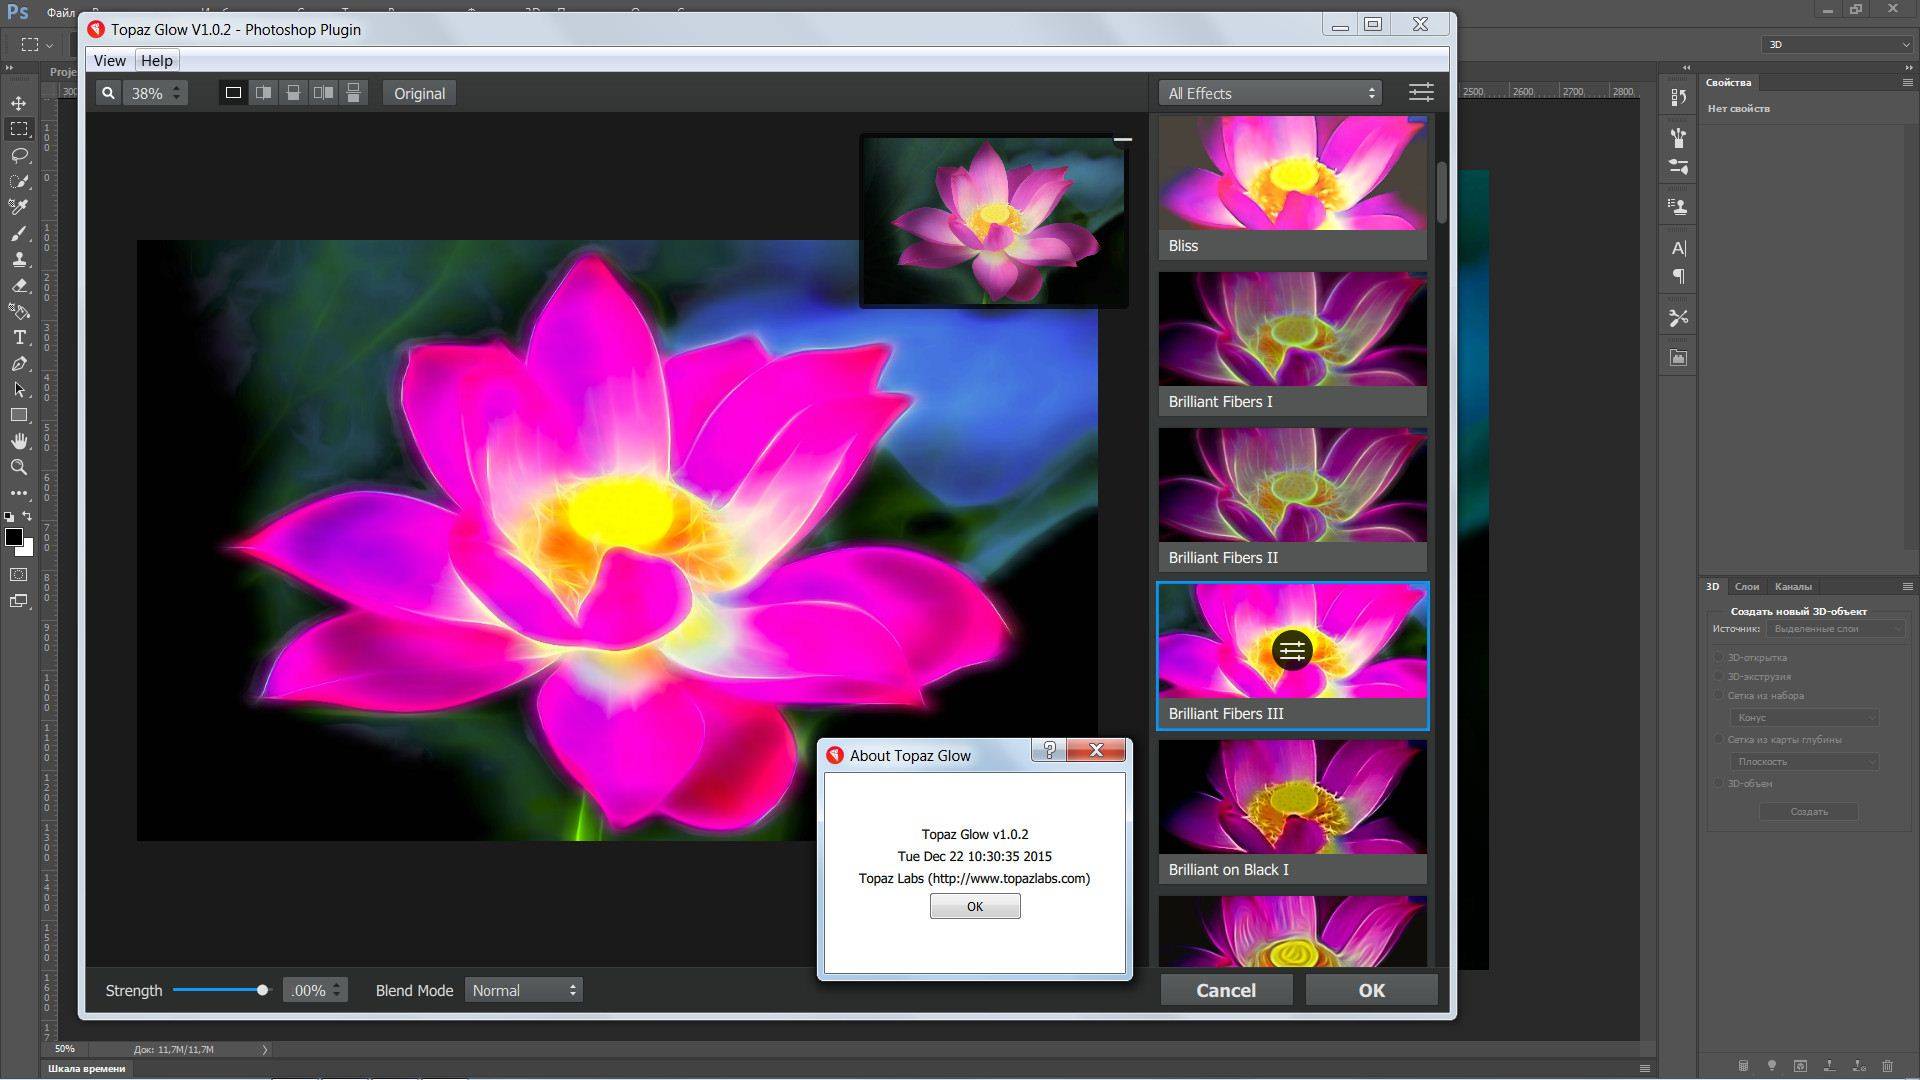Select the Rectangle shape tool
The width and height of the screenshot is (1920, 1080).
19,415
